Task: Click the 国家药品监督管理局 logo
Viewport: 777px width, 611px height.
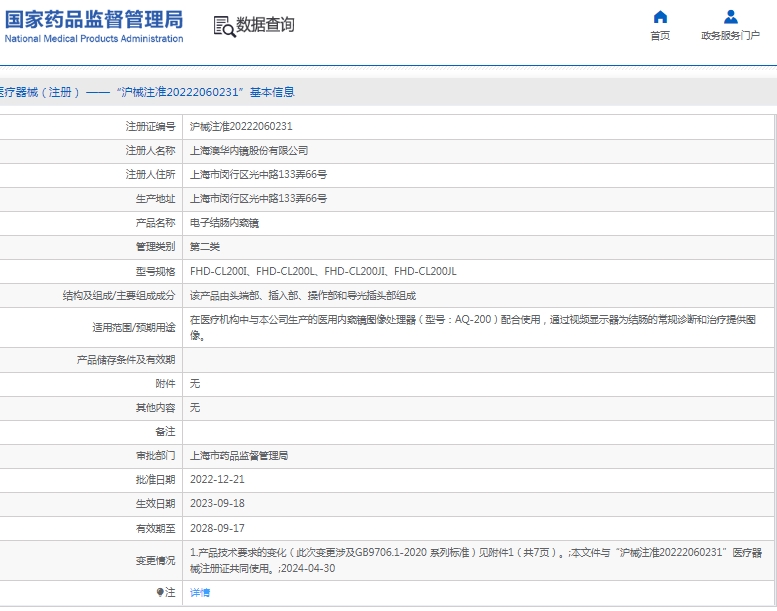Action: (94, 19)
